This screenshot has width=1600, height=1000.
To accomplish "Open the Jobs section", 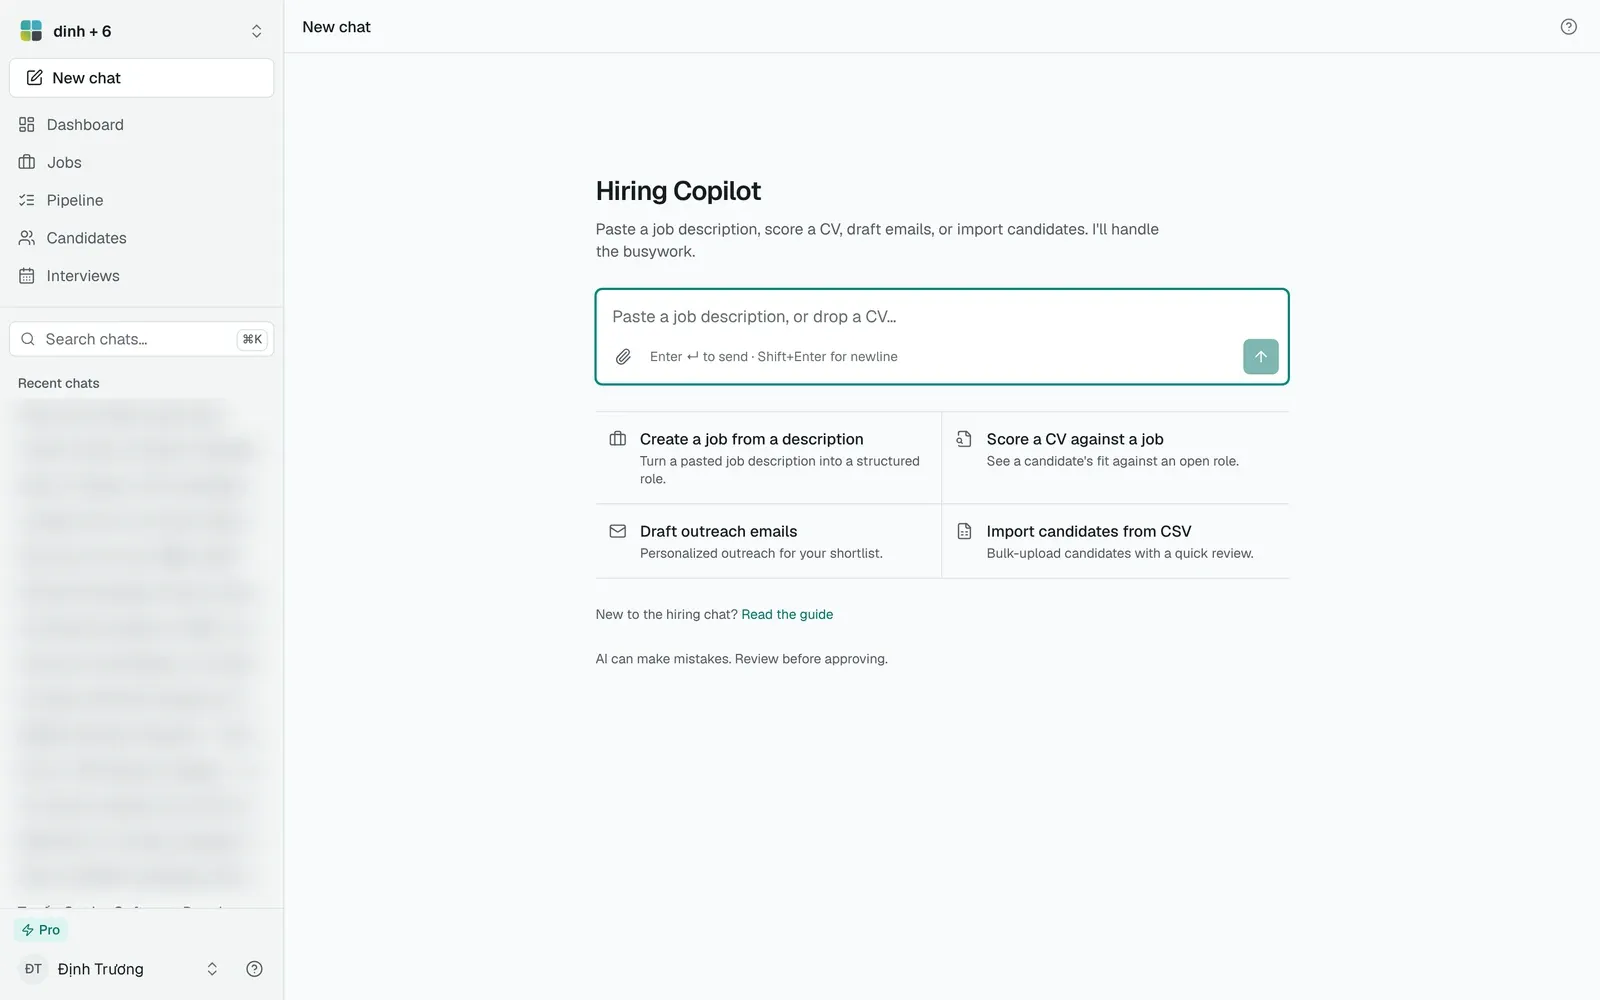I will click(x=141, y=162).
